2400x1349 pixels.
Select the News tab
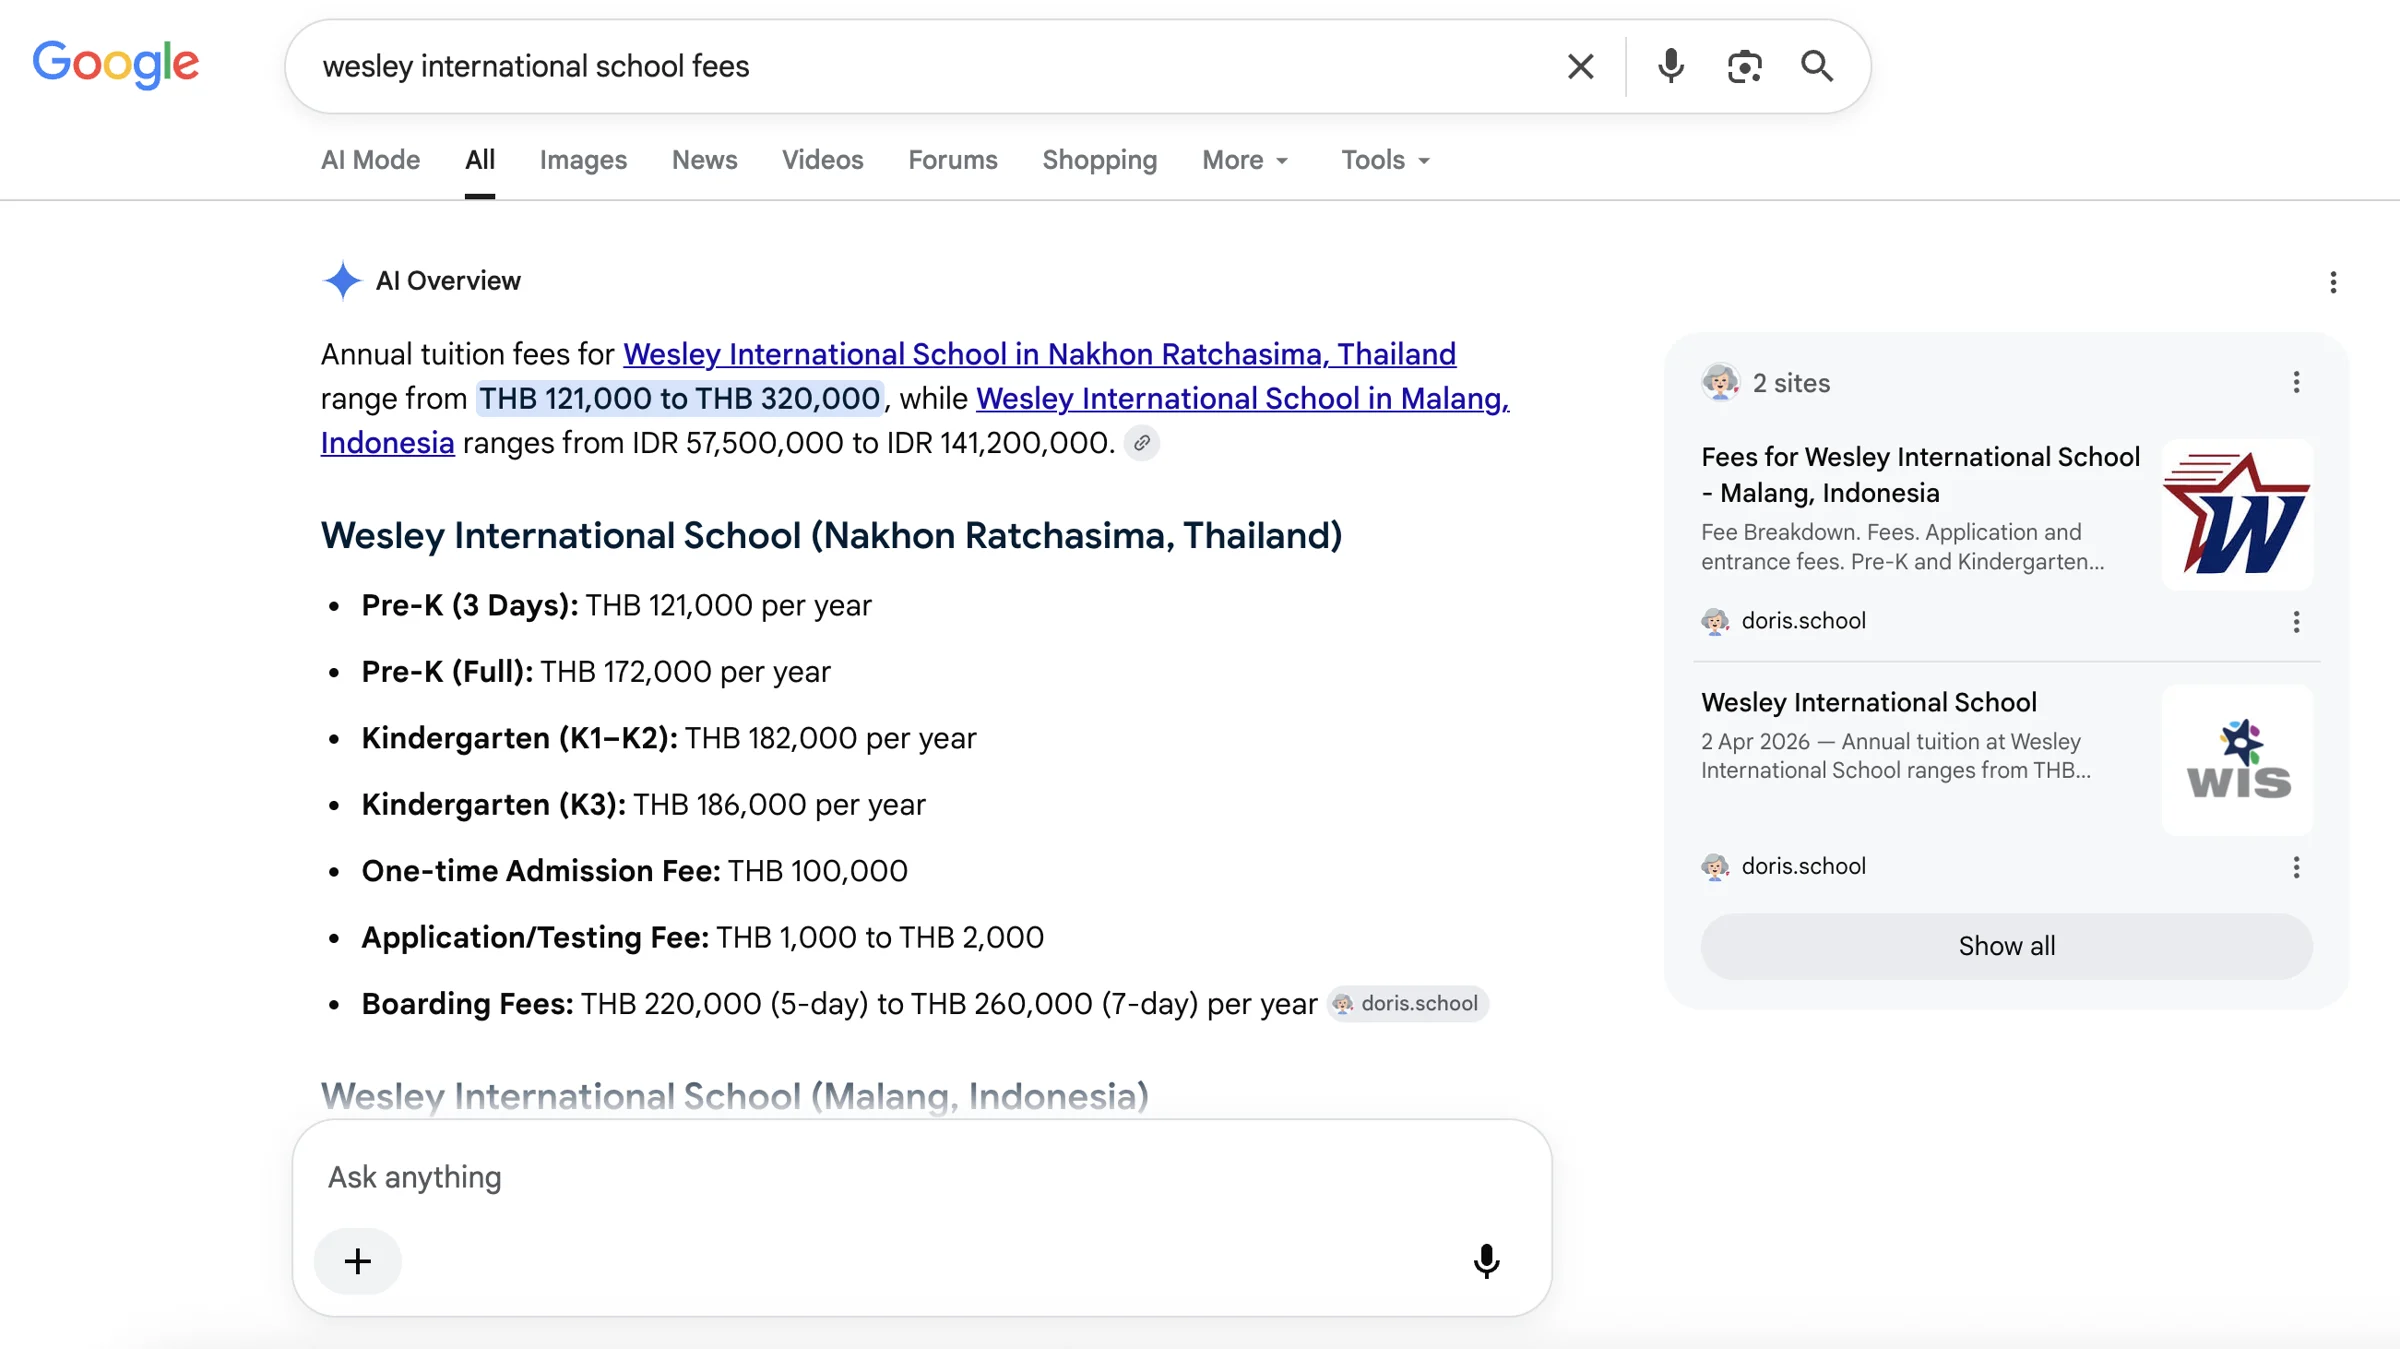pos(704,160)
